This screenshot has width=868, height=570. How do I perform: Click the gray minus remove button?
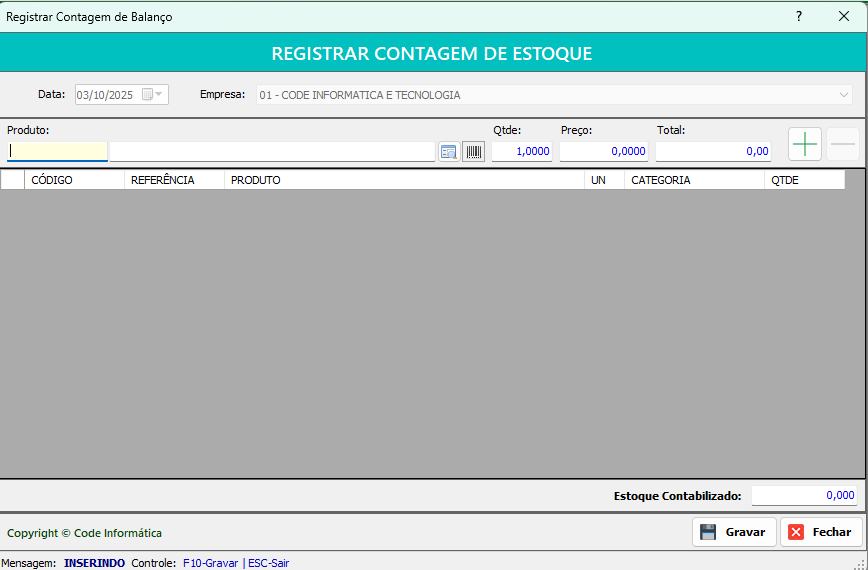click(843, 144)
